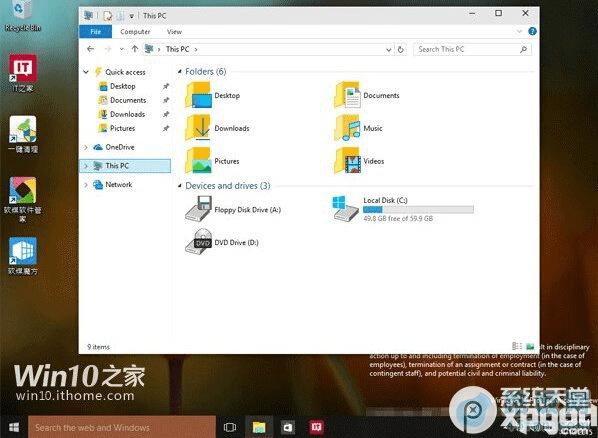Select Desktop in Quick access sidebar
This screenshot has height=438, width=598.
(122, 86)
